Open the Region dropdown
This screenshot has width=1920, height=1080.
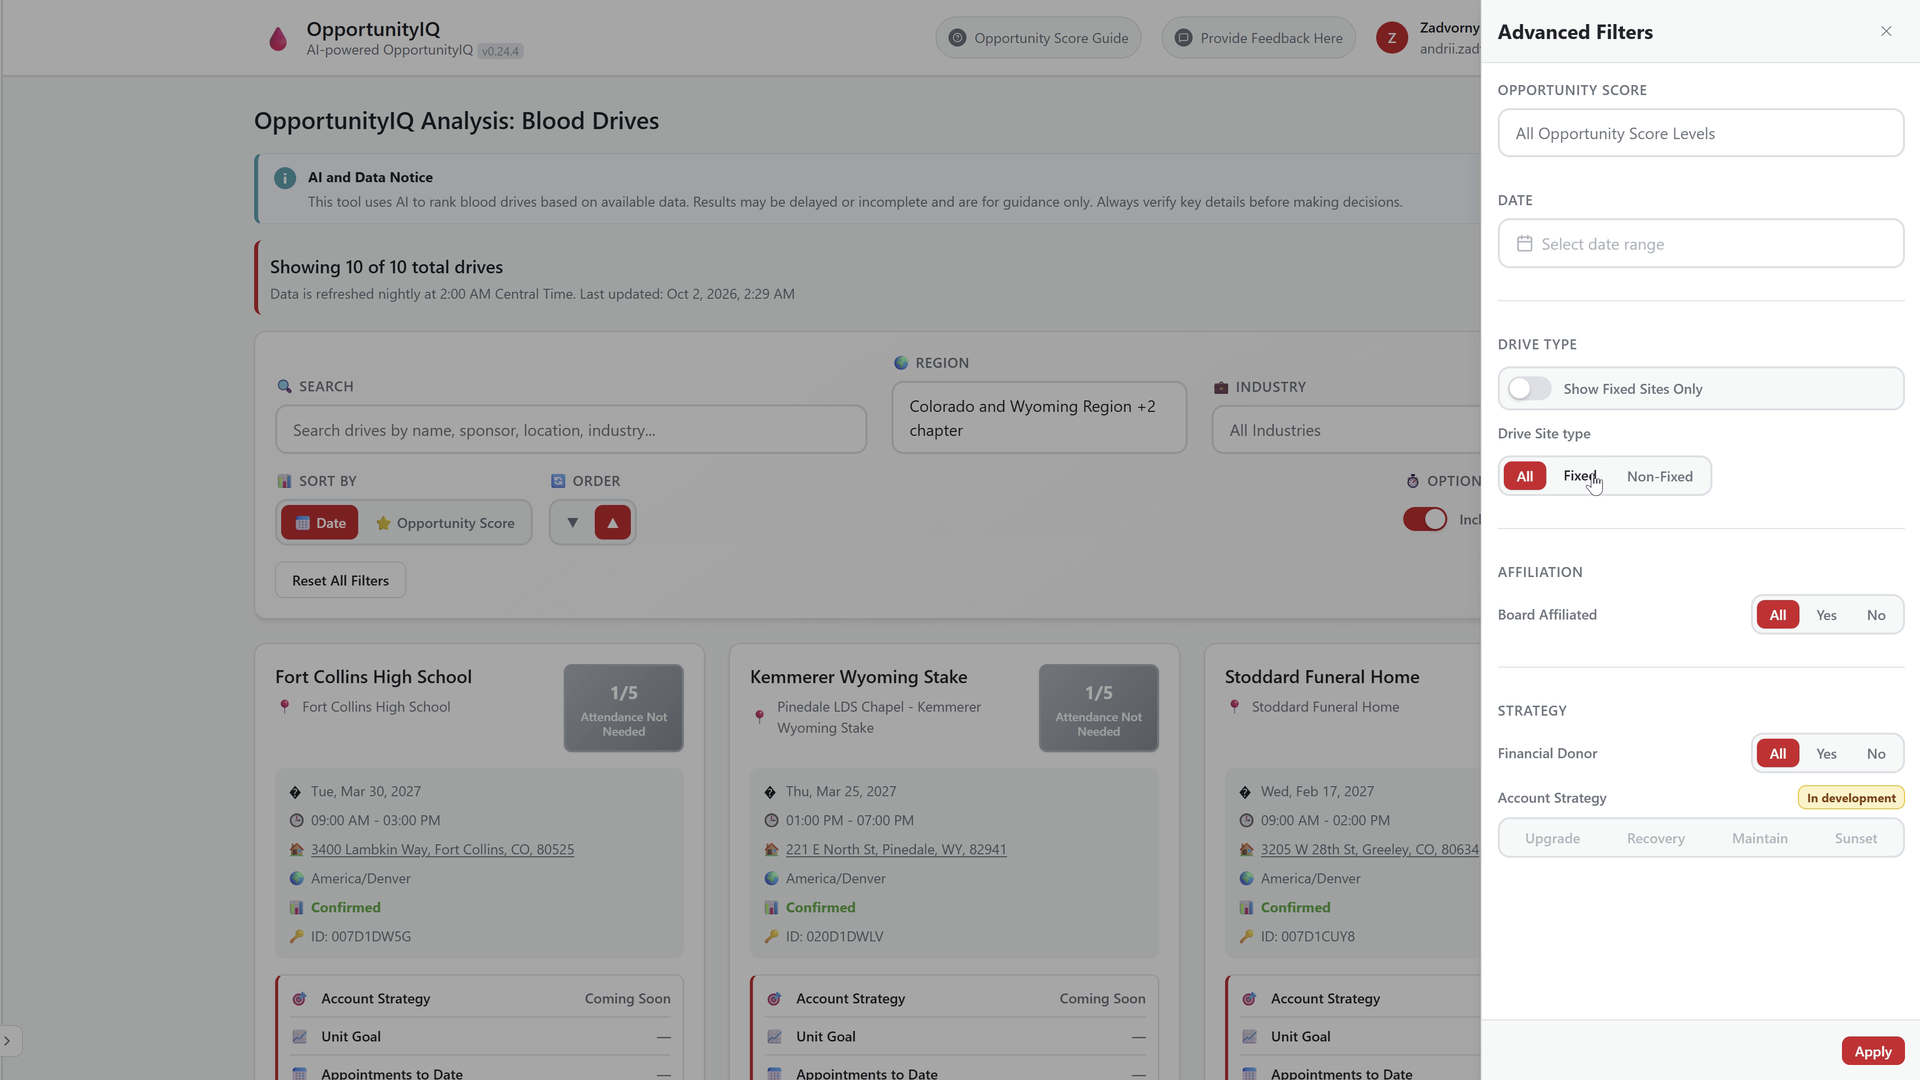(x=1039, y=418)
